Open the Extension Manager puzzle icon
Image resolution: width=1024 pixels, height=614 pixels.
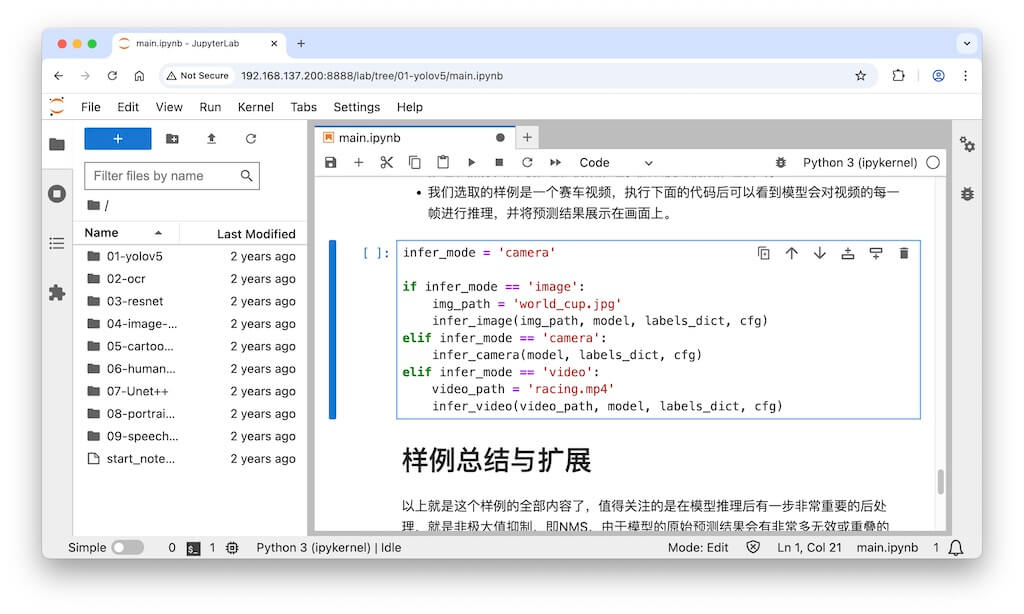point(57,292)
